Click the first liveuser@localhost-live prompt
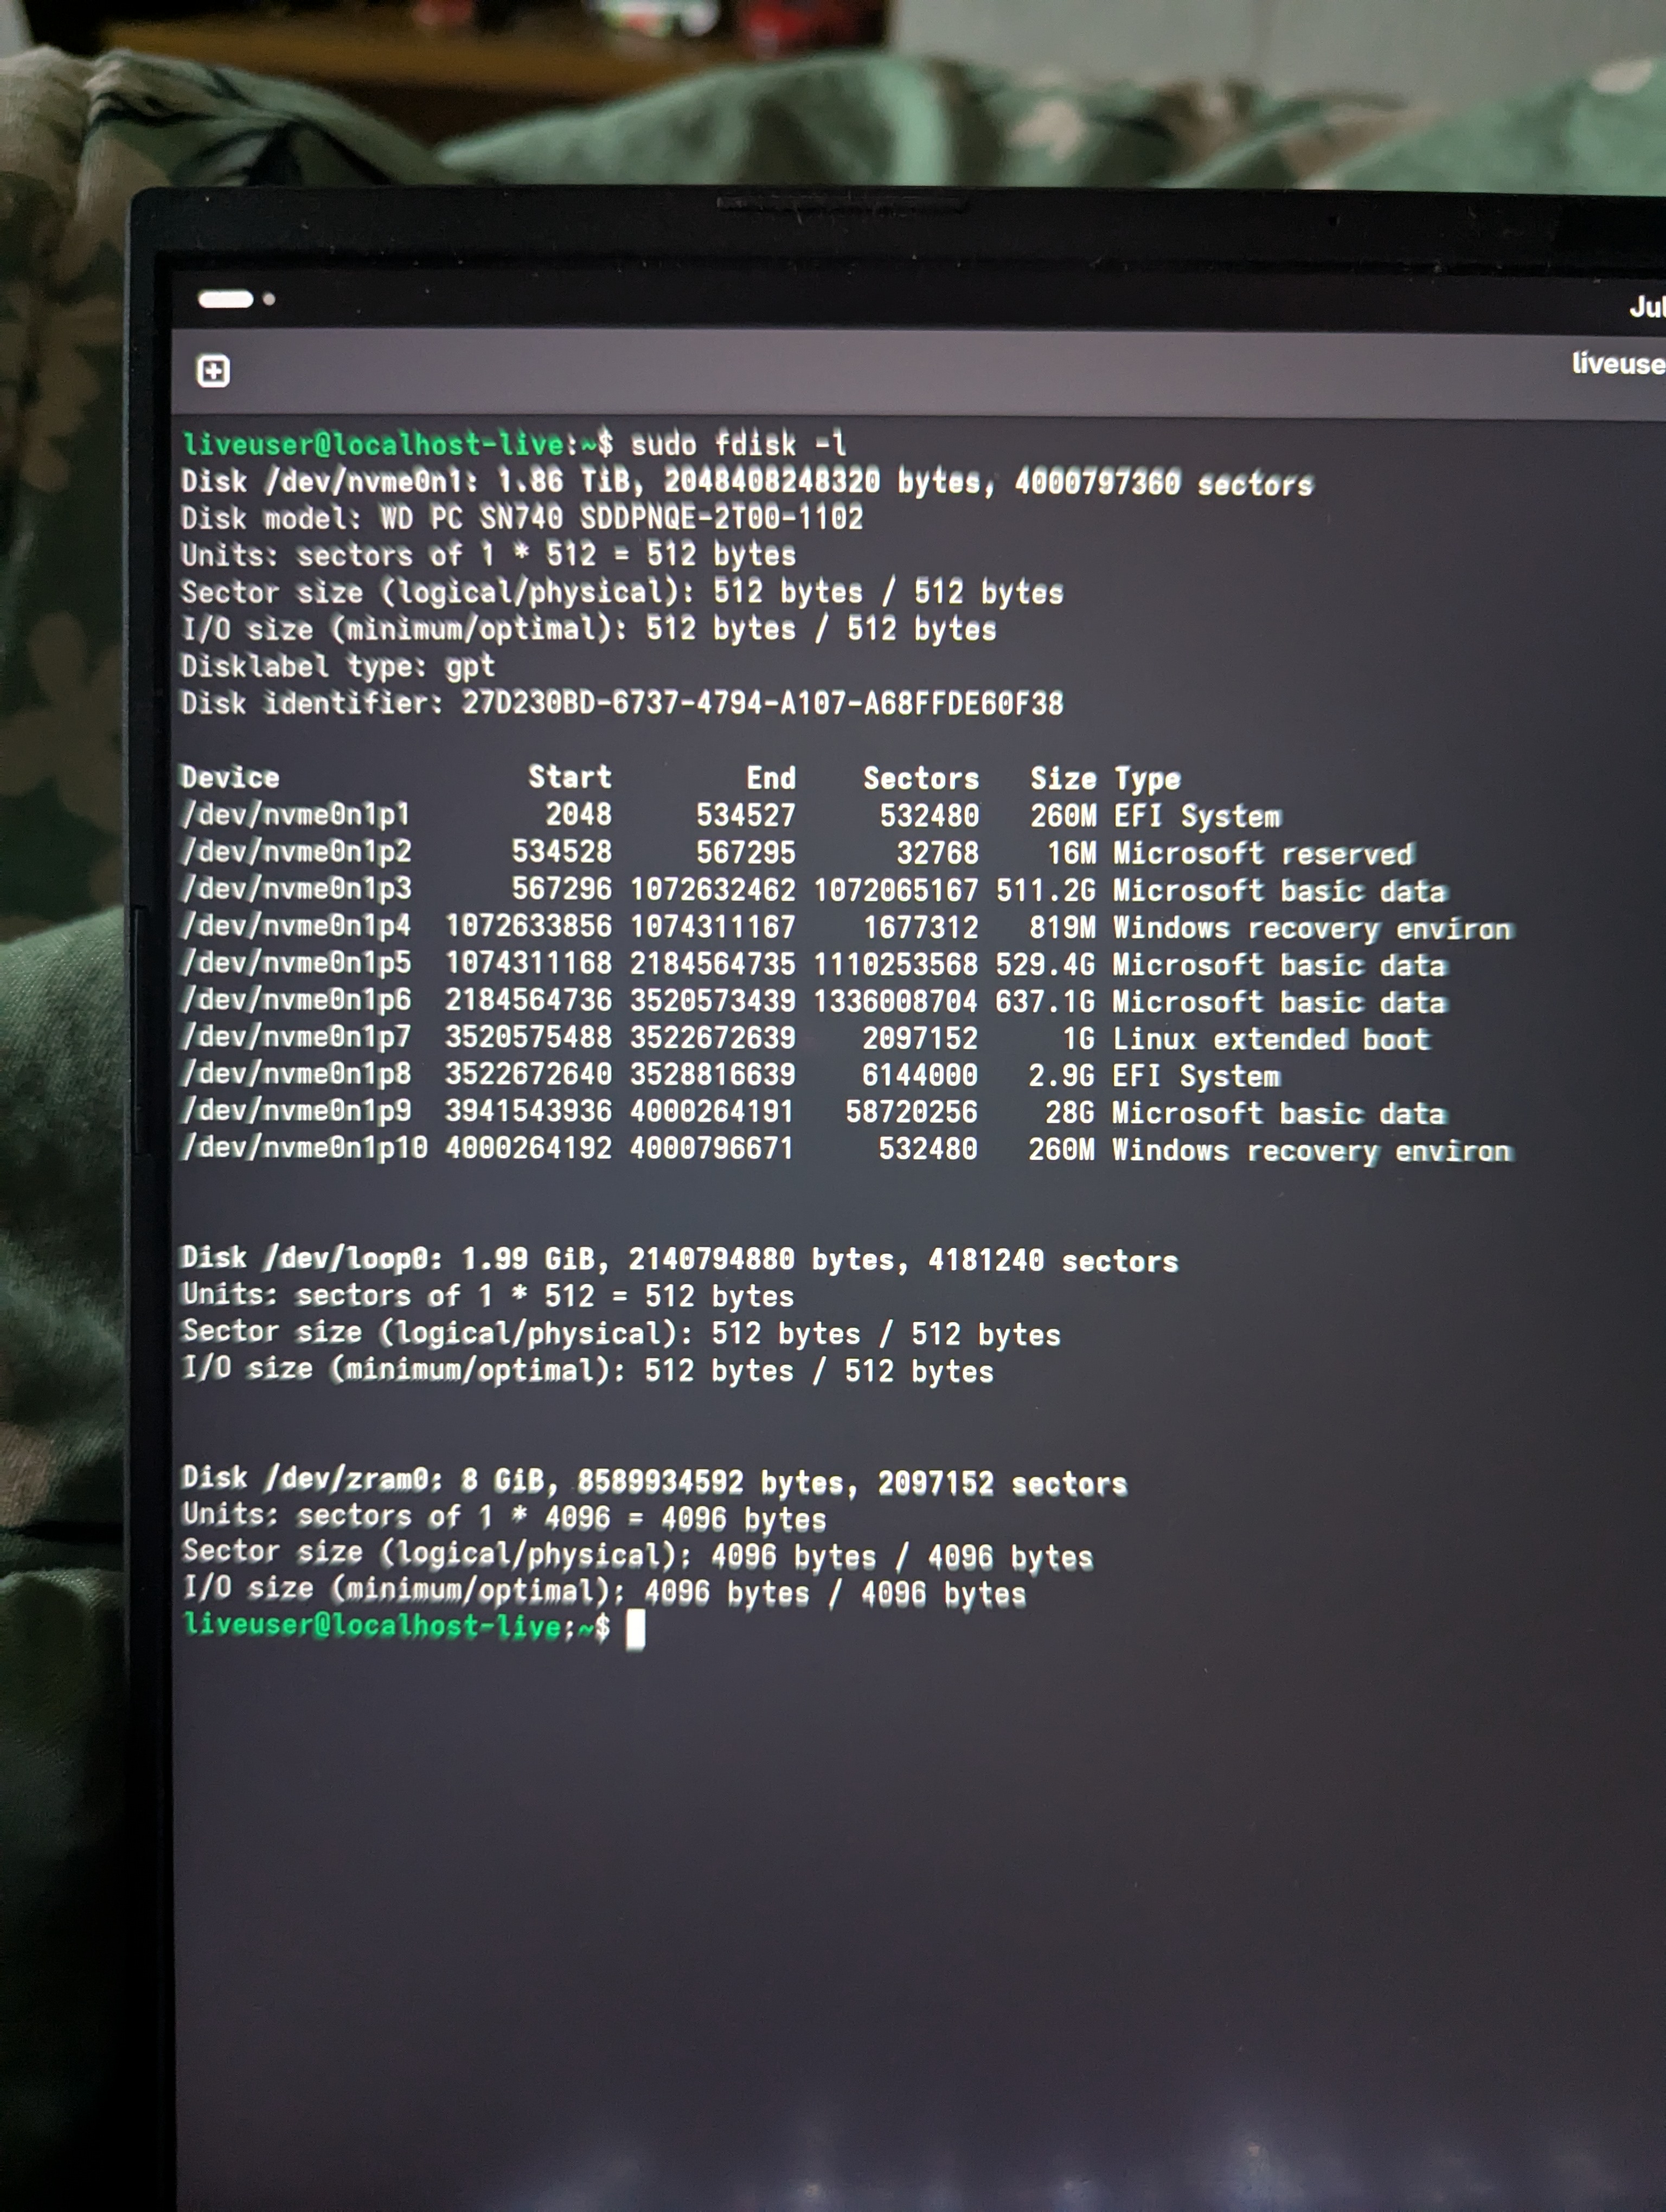This screenshot has width=1666, height=2212. 397,443
